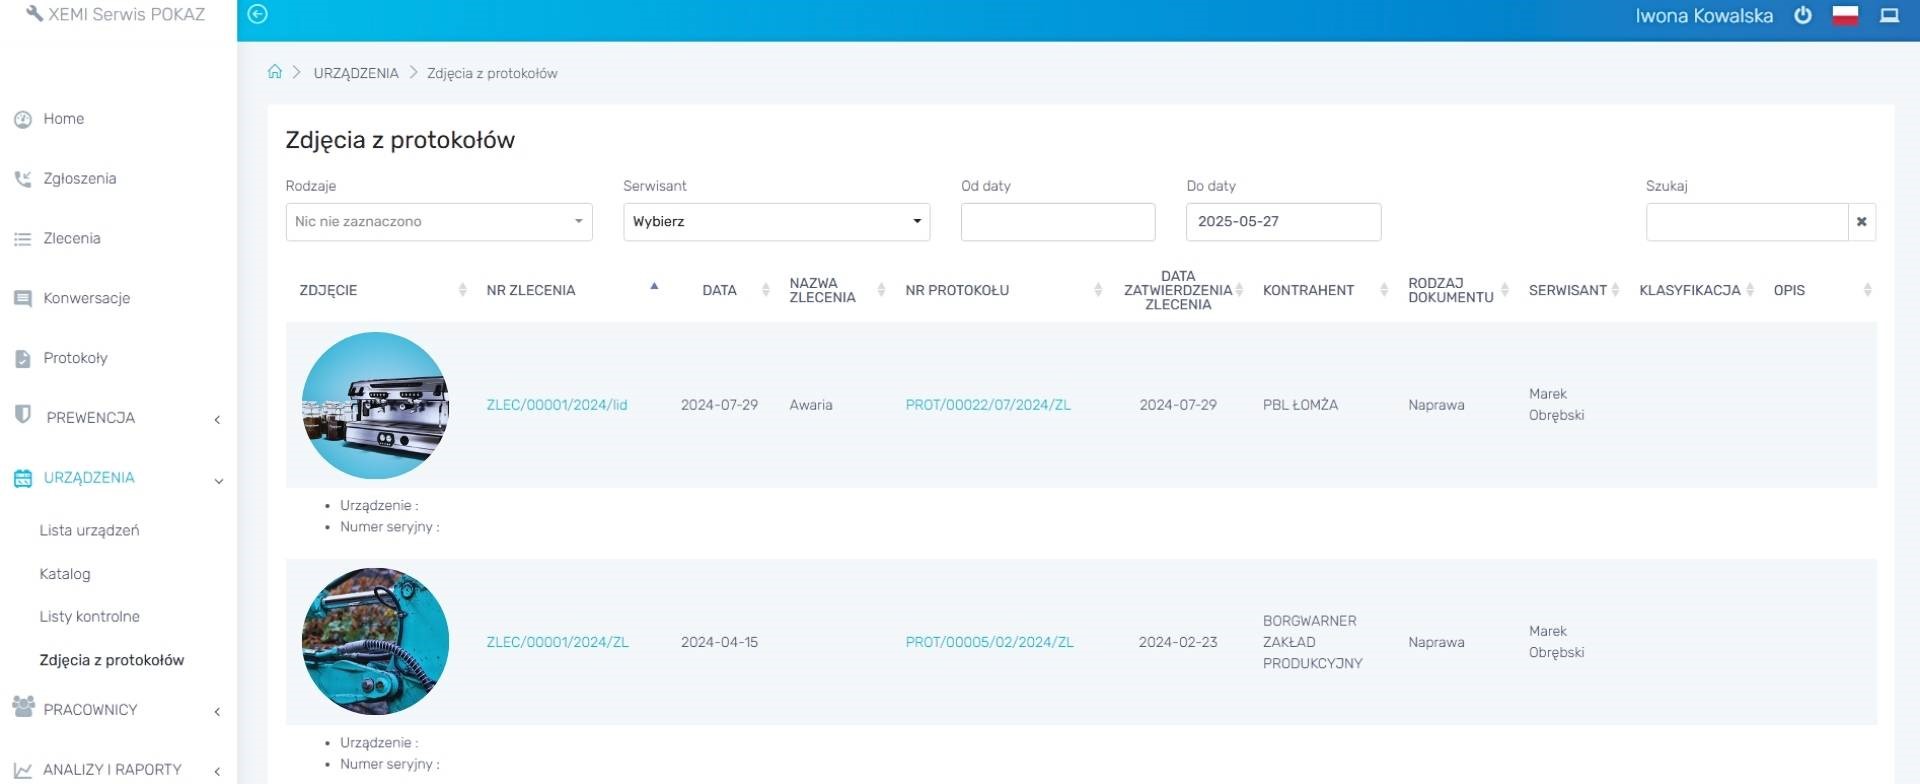The width and height of the screenshot is (1920, 784).
Task: Open the Rodzaje dropdown
Action: tap(439, 222)
